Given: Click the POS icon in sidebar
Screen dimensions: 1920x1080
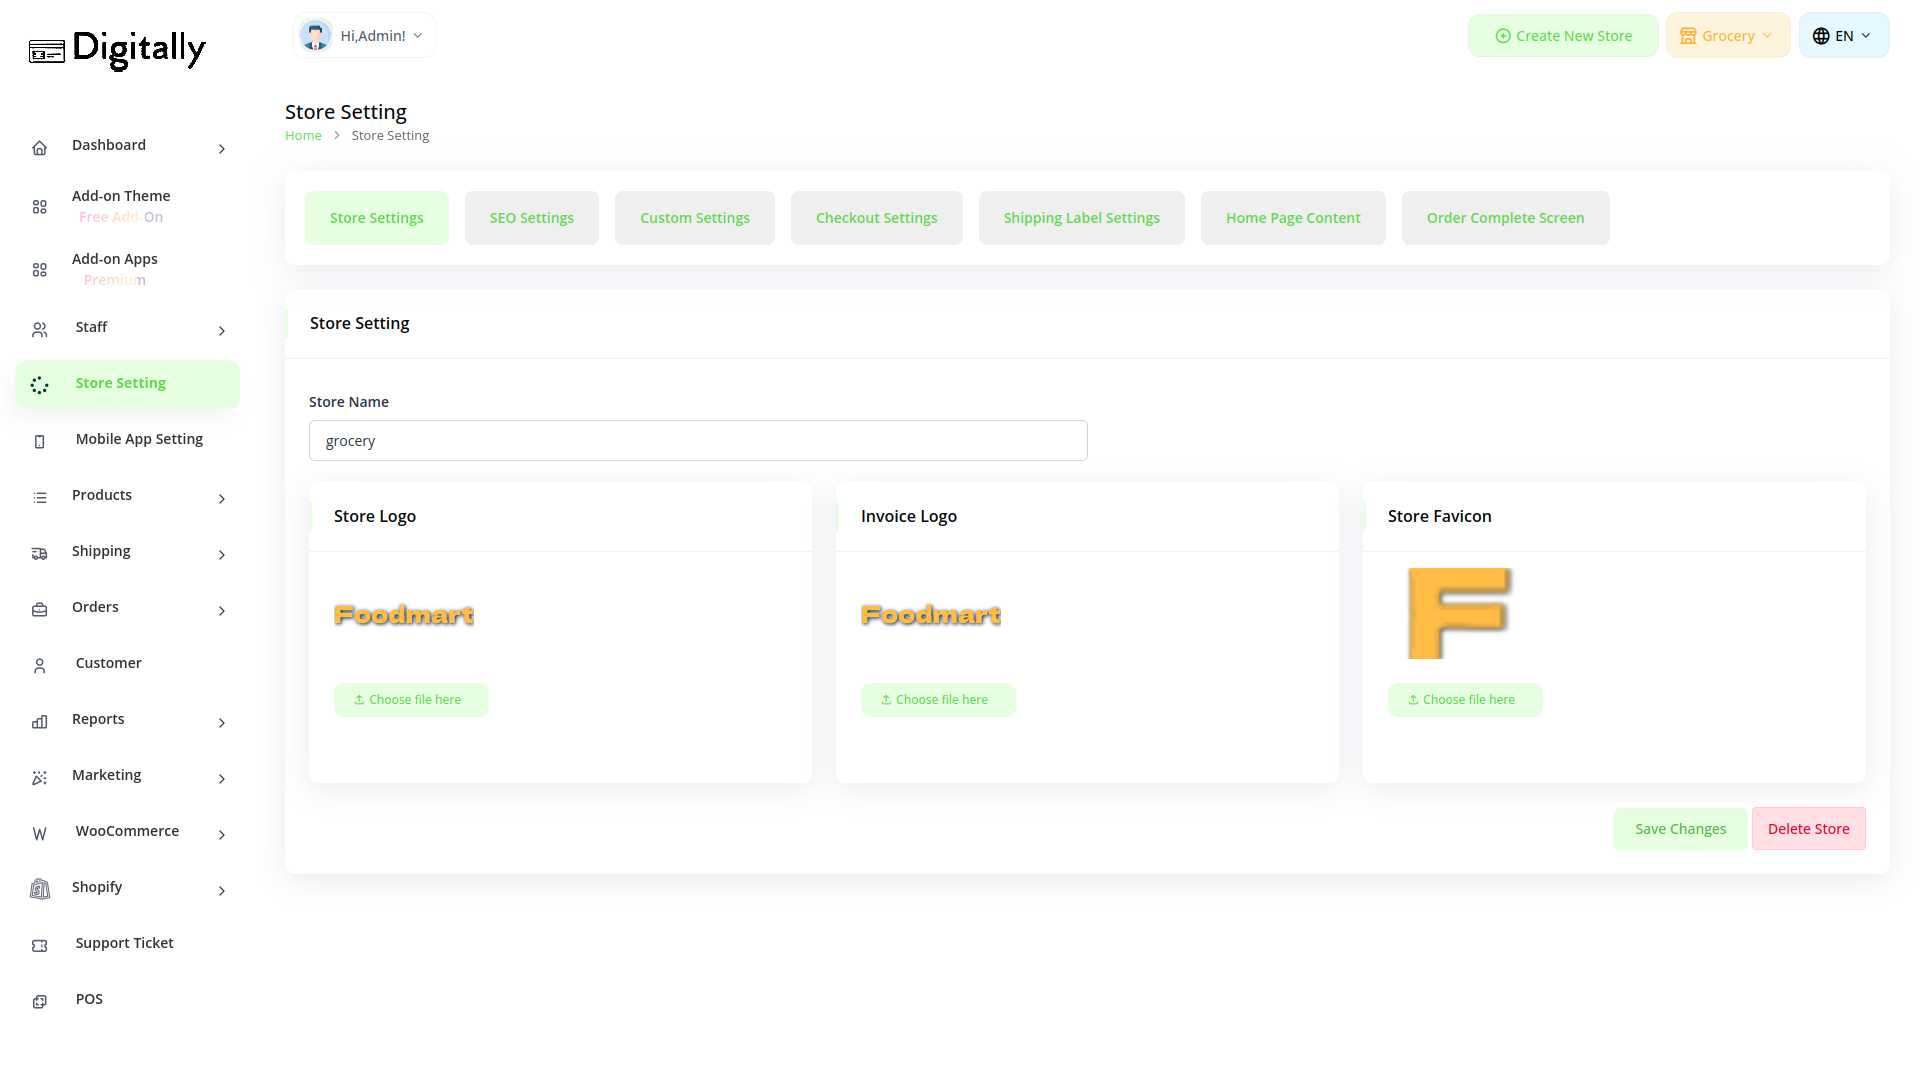Looking at the screenshot, I should pos(40,1002).
